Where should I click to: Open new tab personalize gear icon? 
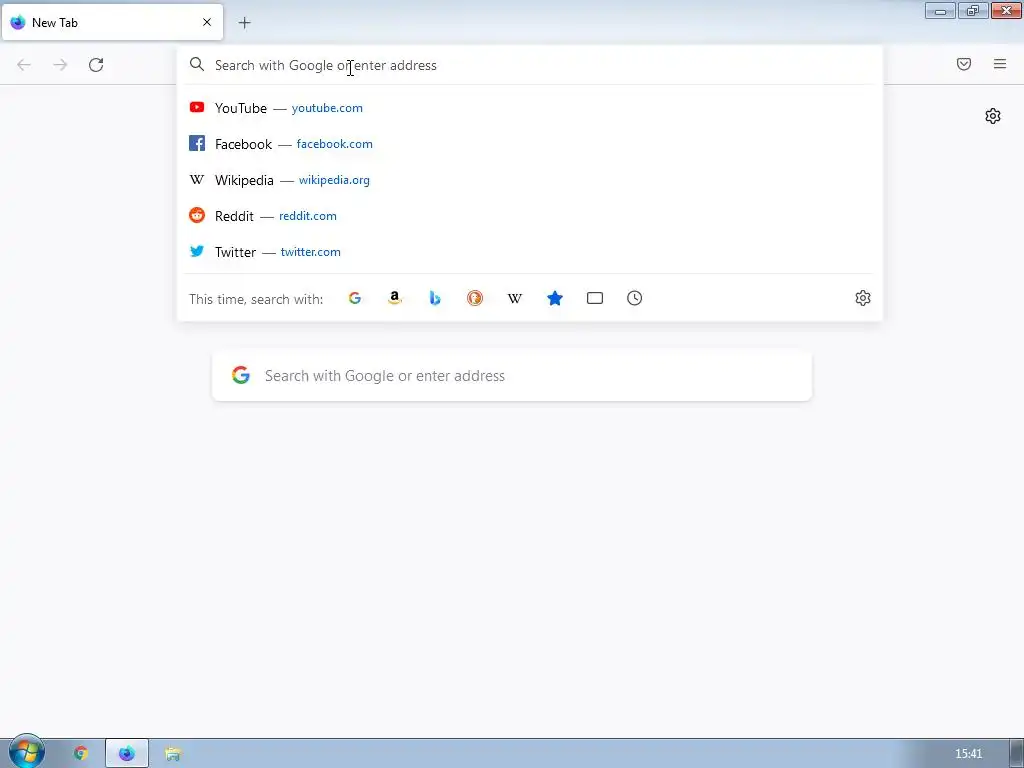993,116
